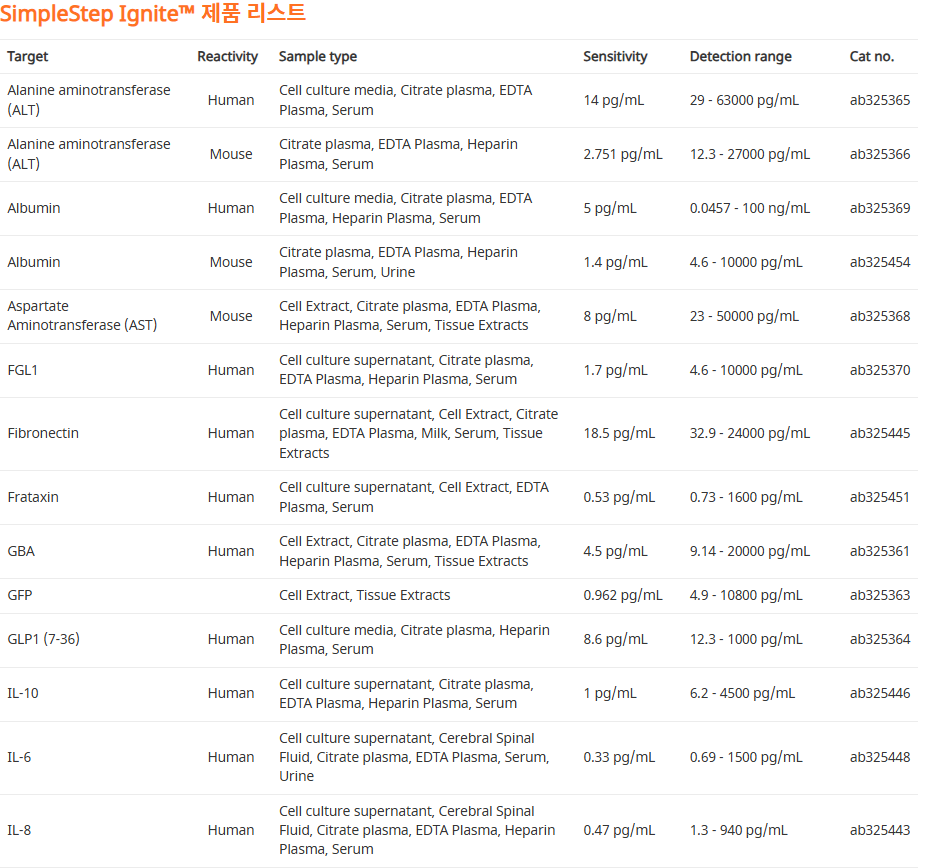The height and width of the screenshot is (868, 928).
Task: Click detection range 23 - 50000 pg/mL
Action: (744, 317)
